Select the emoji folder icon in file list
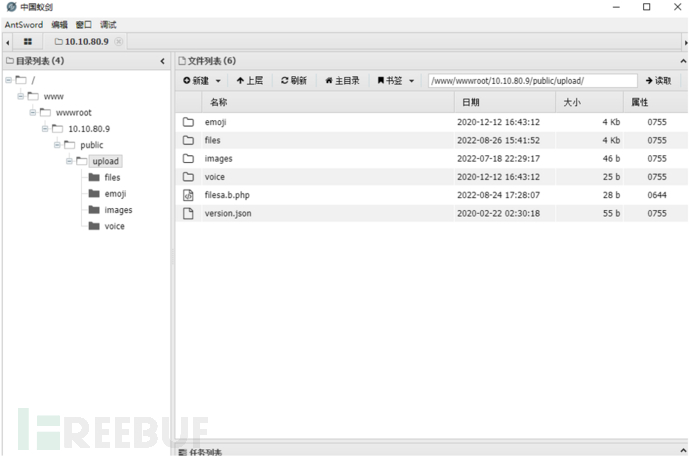The height and width of the screenshot is (457, 690). (188, 122)
